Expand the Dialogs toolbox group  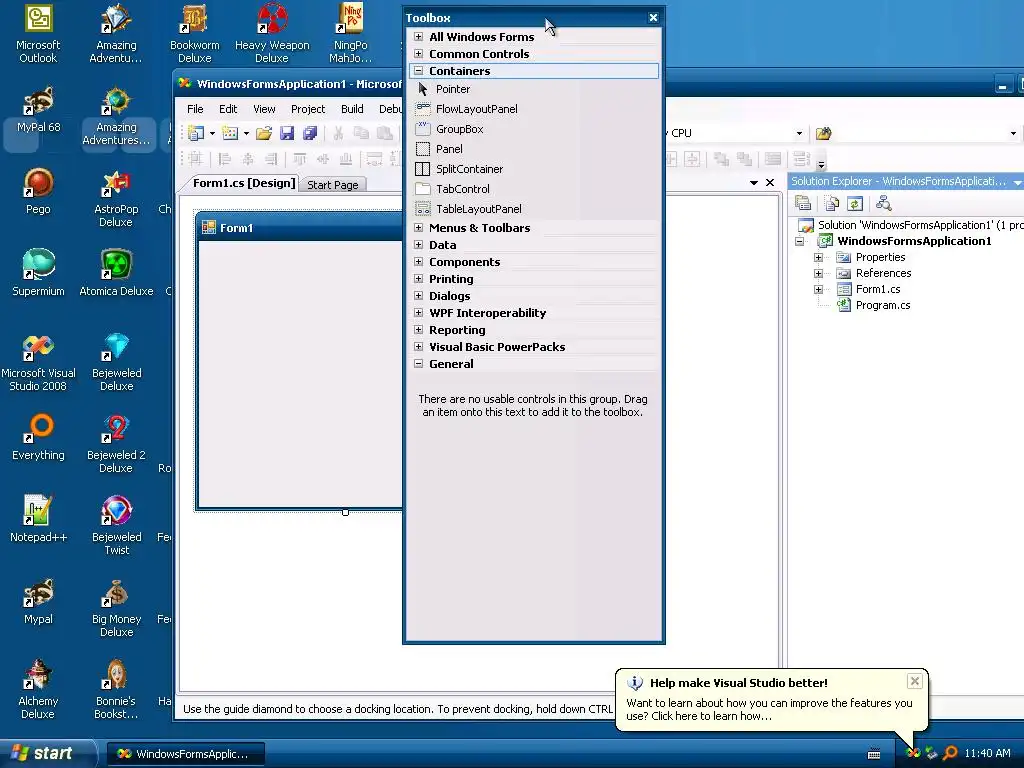tap(419, 296)
